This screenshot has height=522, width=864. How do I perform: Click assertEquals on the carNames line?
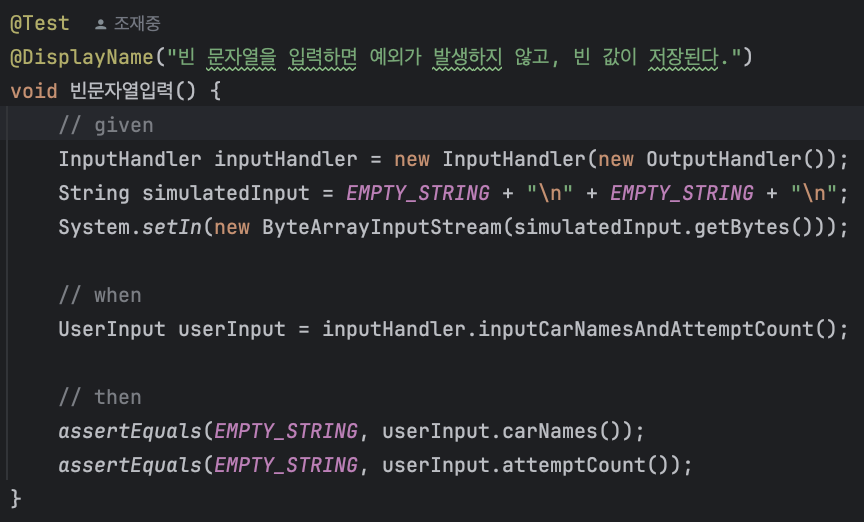point(130,431)
